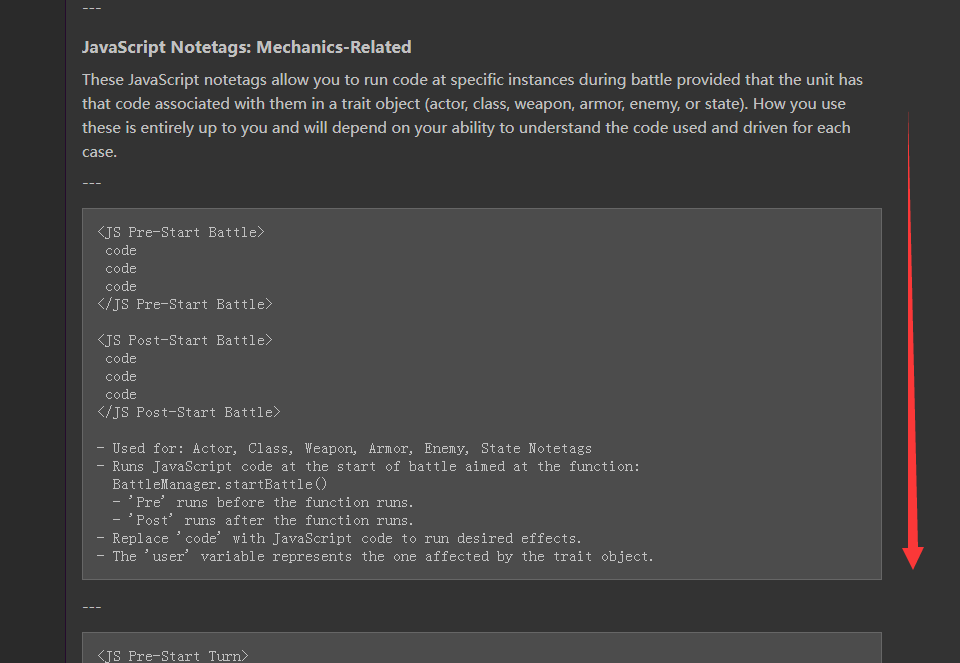The image size is (960, 663).
Task: Select the <JS Pre-Start Turn> tag
Action: click(x=173, y=656)
